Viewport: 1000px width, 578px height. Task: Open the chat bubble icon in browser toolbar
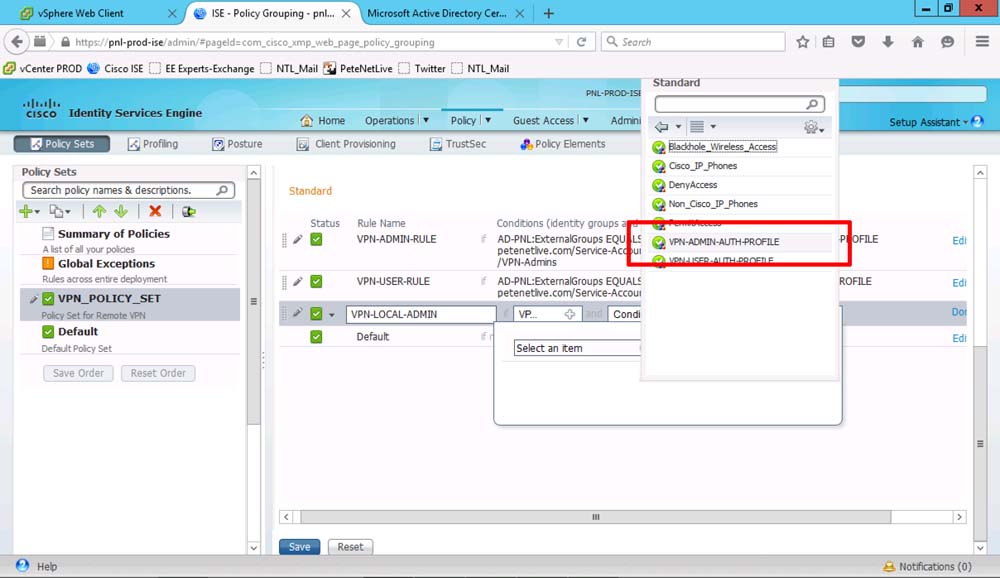[x=948, y=42]
